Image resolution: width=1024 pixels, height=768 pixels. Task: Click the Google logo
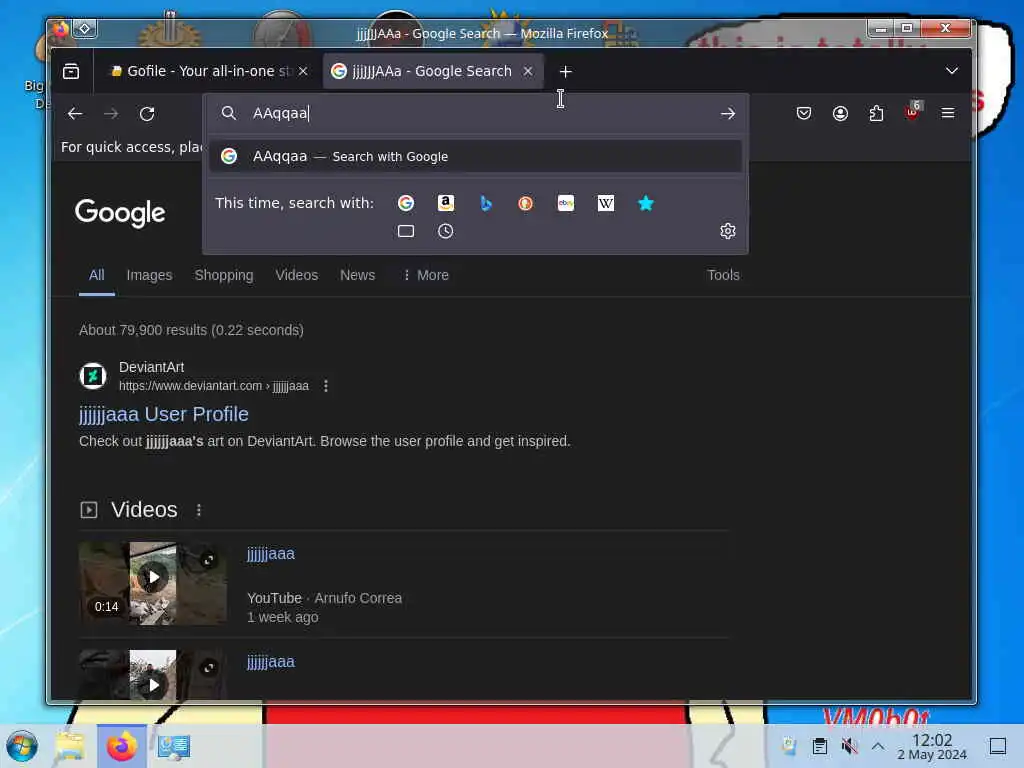point(120,213)
